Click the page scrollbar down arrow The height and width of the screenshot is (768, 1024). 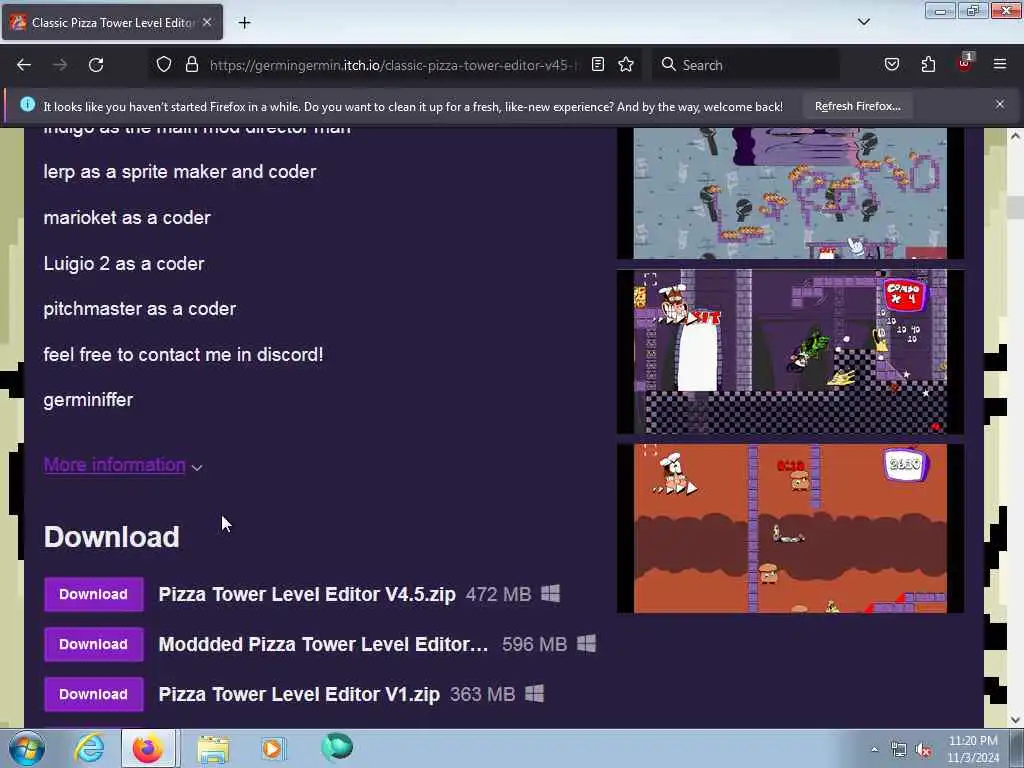pyautogui.click(x=1015, y=720)
